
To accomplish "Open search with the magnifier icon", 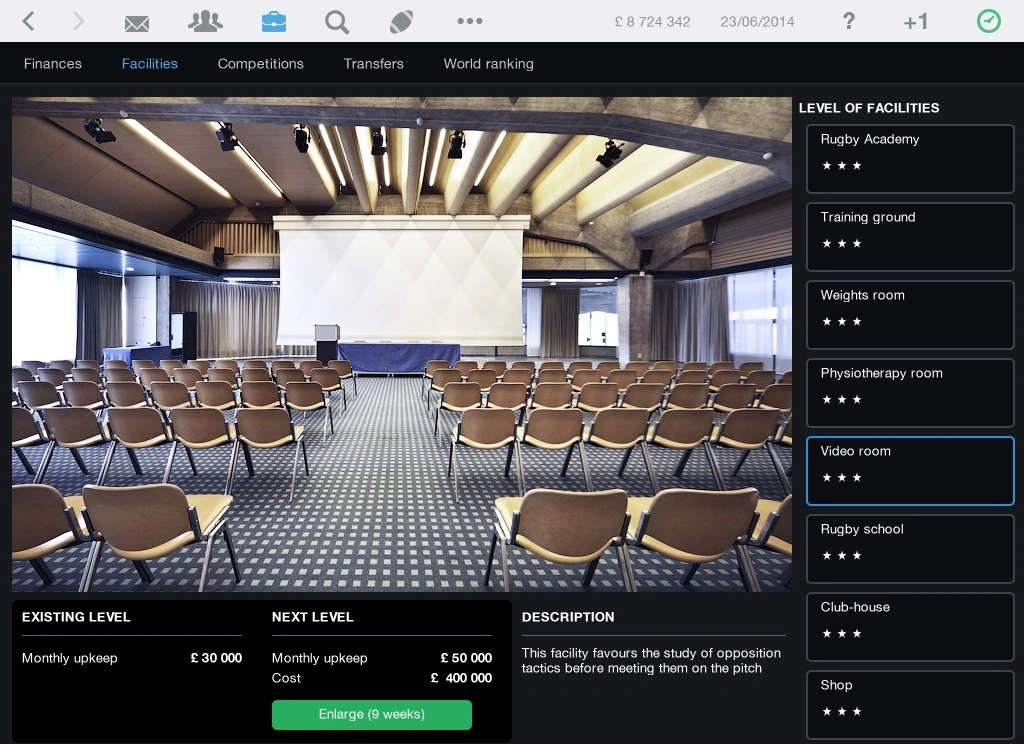I will coord(337,21).
